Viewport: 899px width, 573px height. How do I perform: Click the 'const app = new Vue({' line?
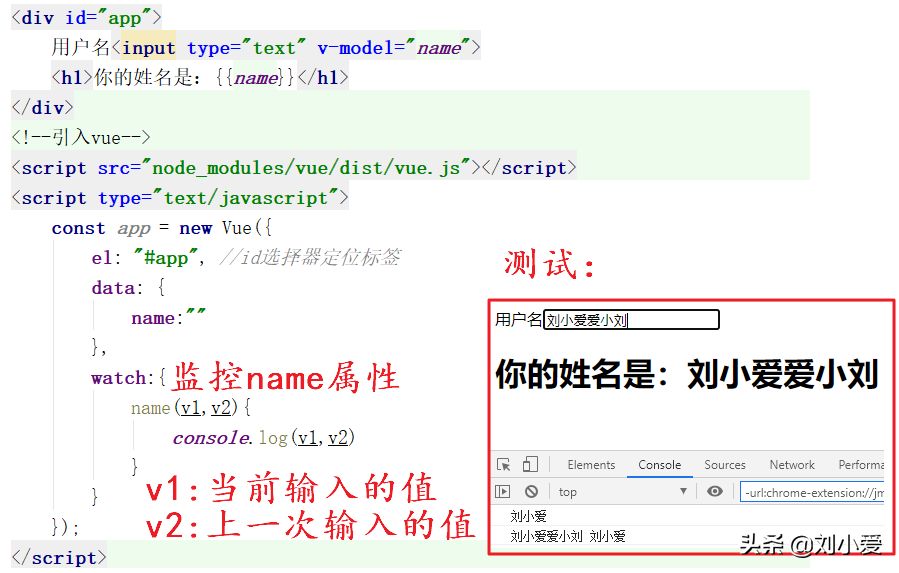coord(162,228)
